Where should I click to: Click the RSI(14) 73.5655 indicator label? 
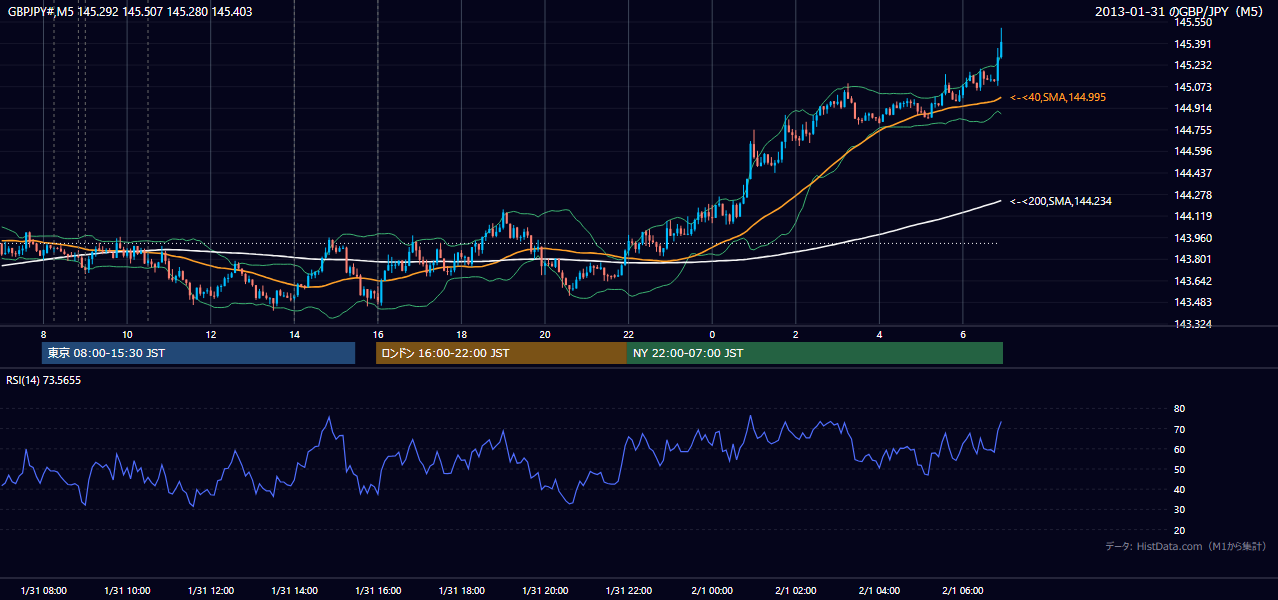click(44, 380)
